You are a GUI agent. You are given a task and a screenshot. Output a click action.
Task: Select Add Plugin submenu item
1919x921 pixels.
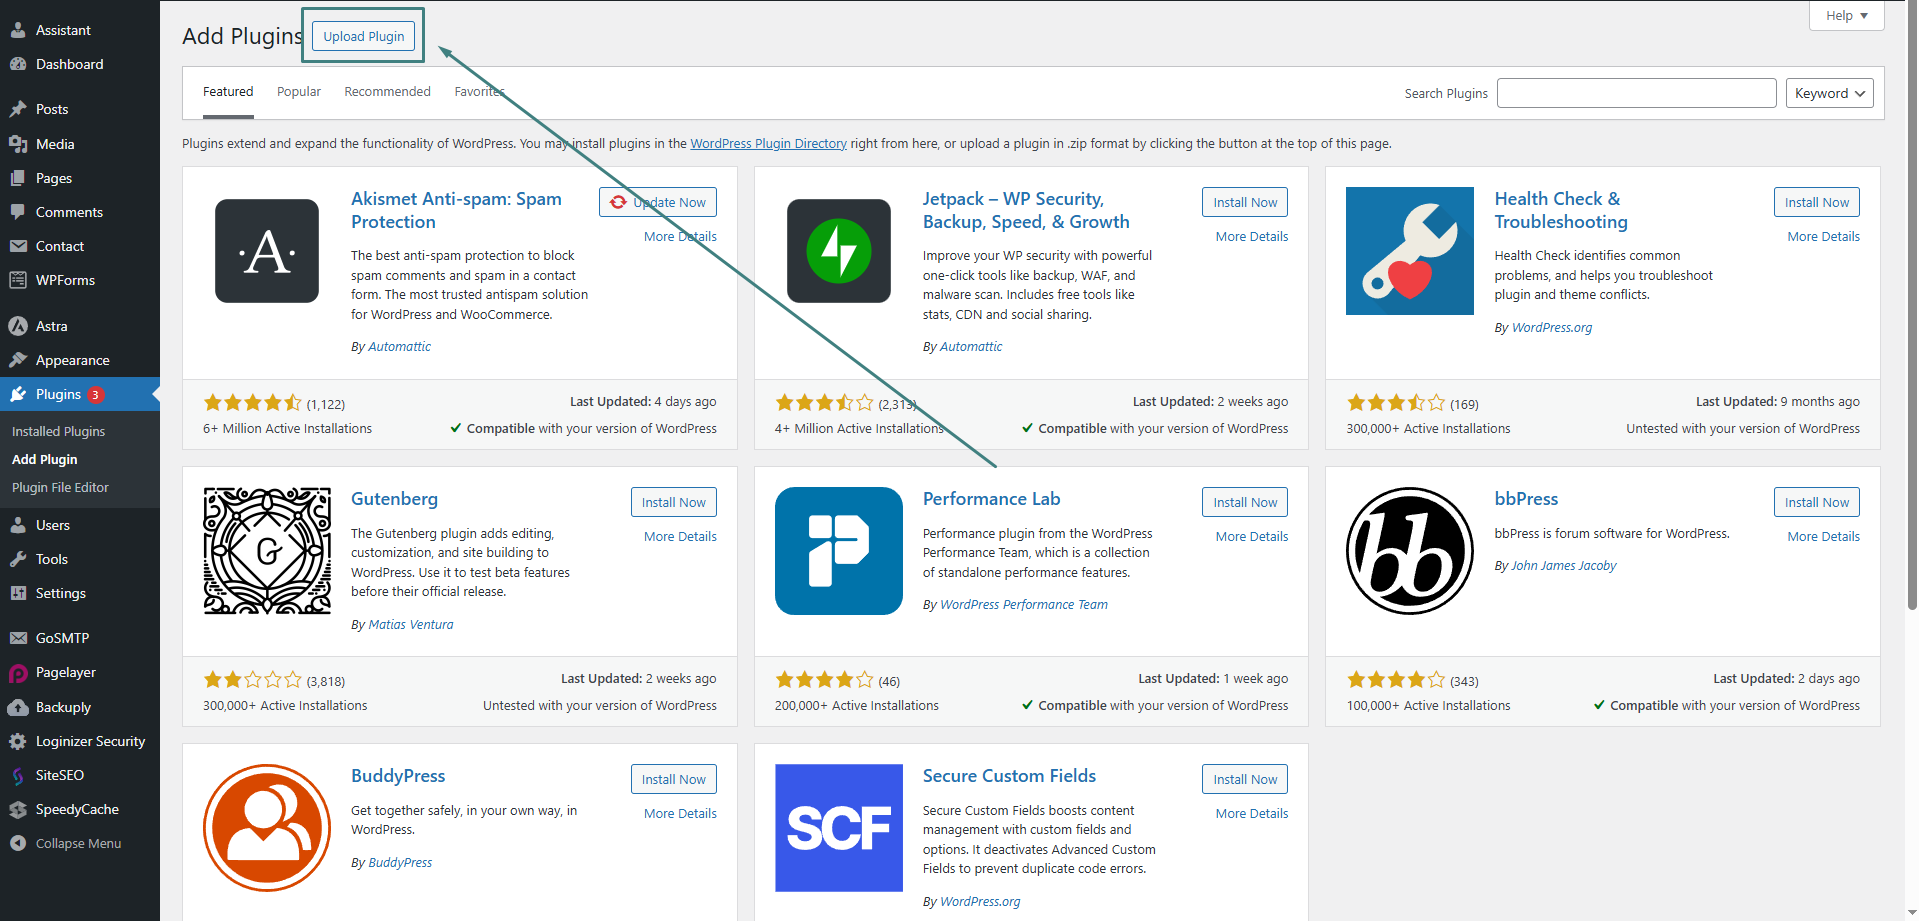(x=45, y=459)
